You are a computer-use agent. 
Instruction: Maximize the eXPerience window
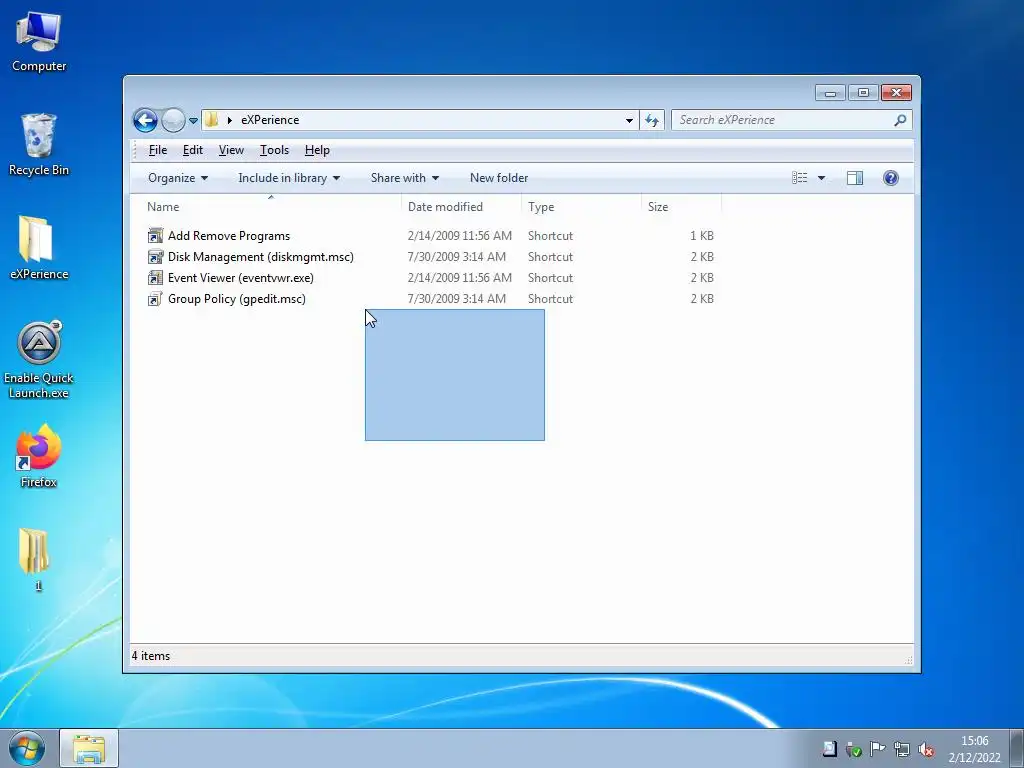[863, 93]
